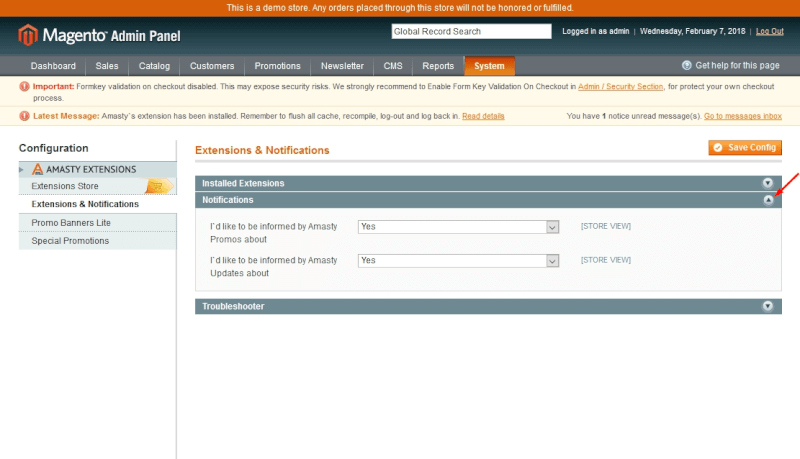Click the help question mark icon
The width and height of the screenshot is (800, 459).
[687, 65]
